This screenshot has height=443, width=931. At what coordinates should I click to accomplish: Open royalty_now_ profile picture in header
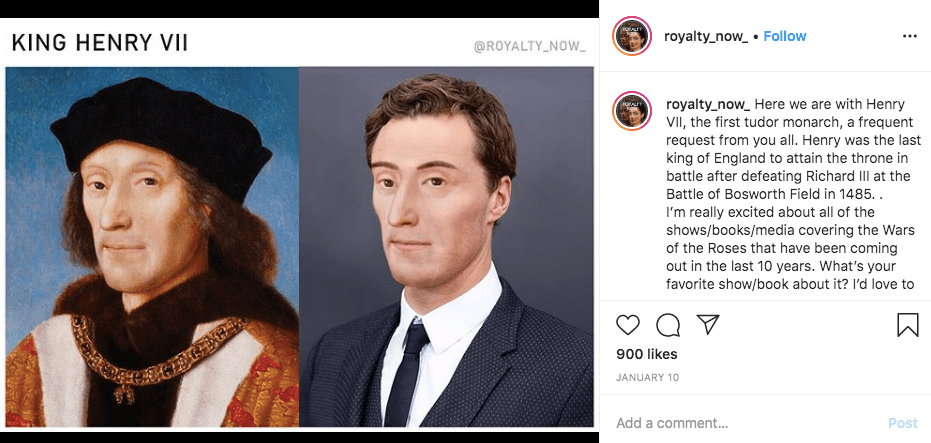pos(632,36)
